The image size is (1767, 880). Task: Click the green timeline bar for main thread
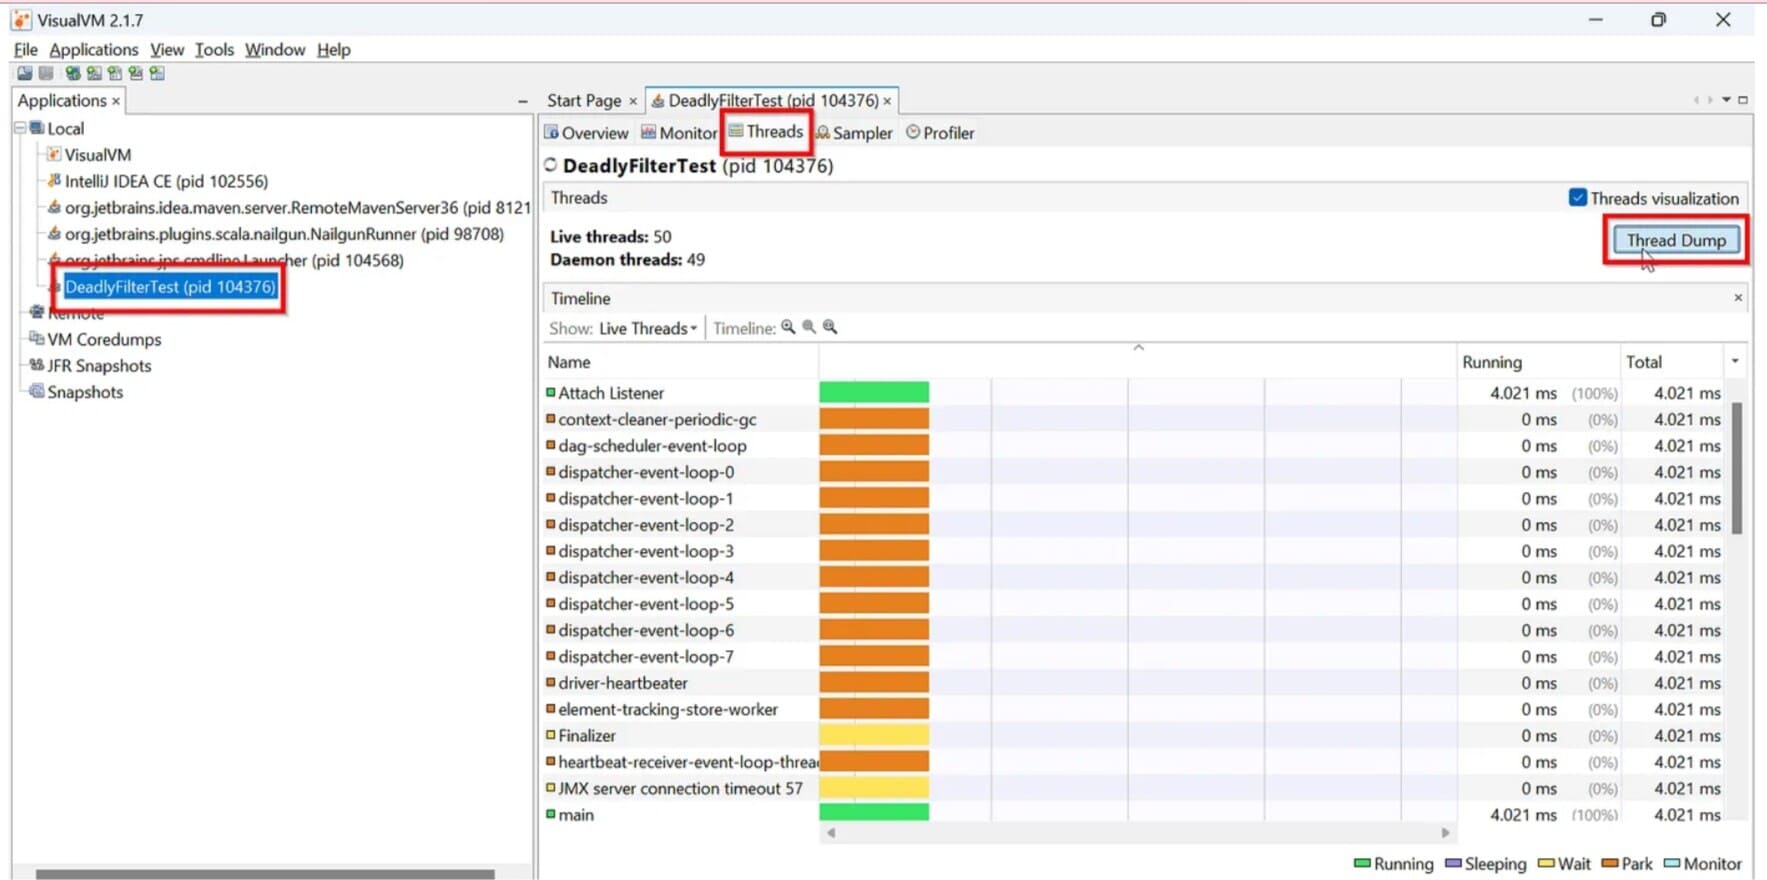click(x=873, y=814)
